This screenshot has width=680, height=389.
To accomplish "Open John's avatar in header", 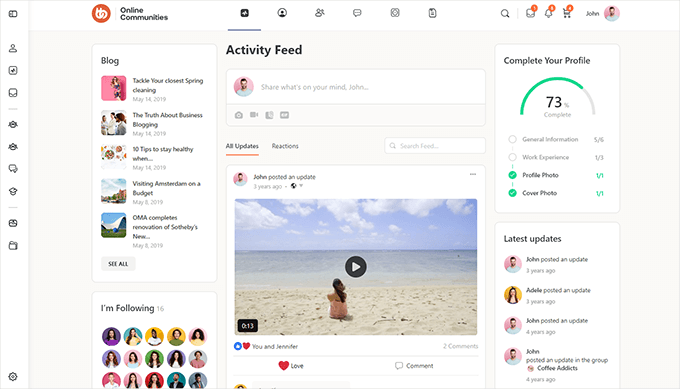I will pyautogui.click(x=612, y=13).
